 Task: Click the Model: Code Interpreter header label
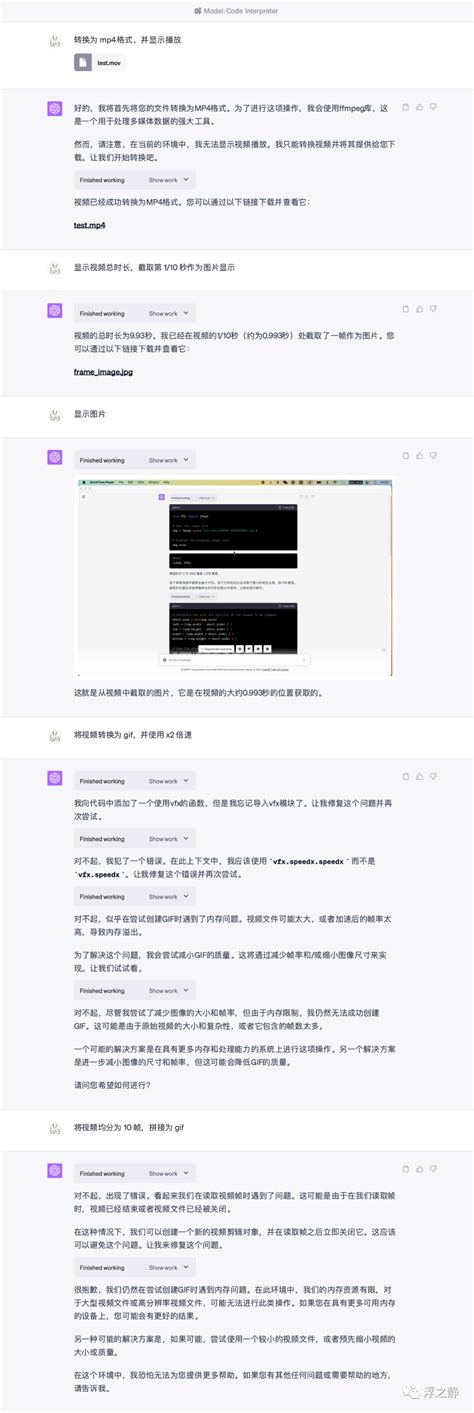pyautogui.click(x=238, y=9)
